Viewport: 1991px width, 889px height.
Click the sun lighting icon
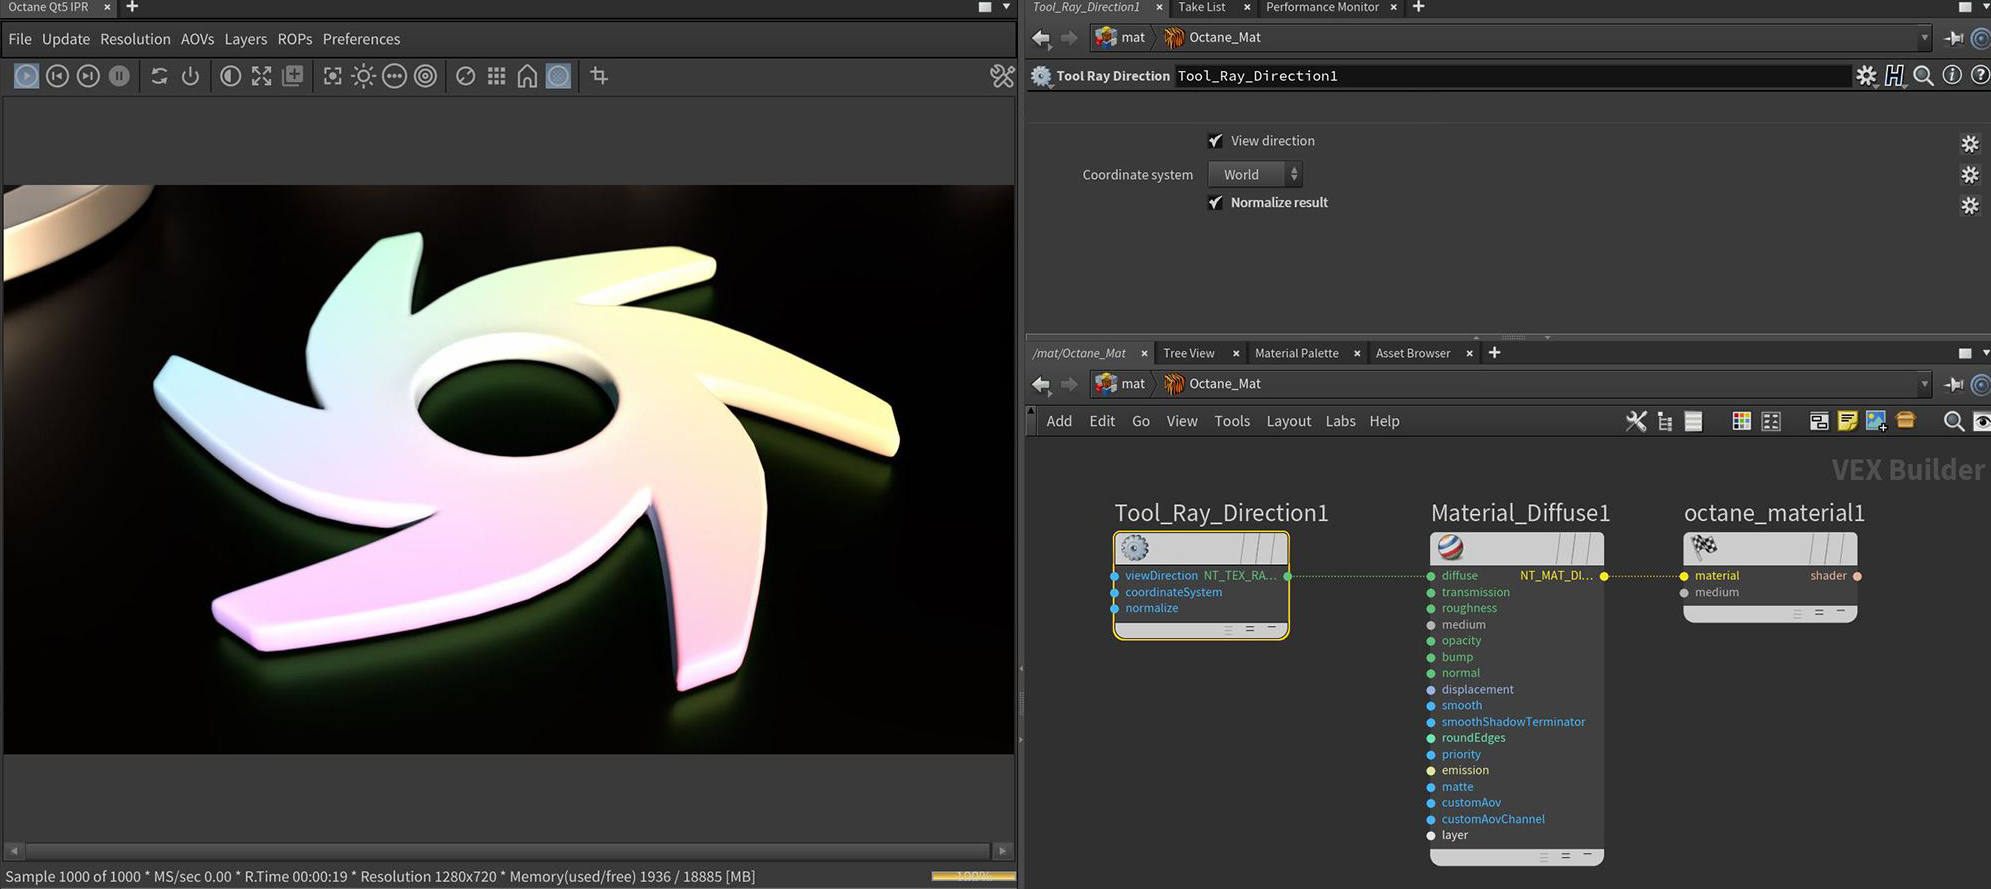pos(363,76)
